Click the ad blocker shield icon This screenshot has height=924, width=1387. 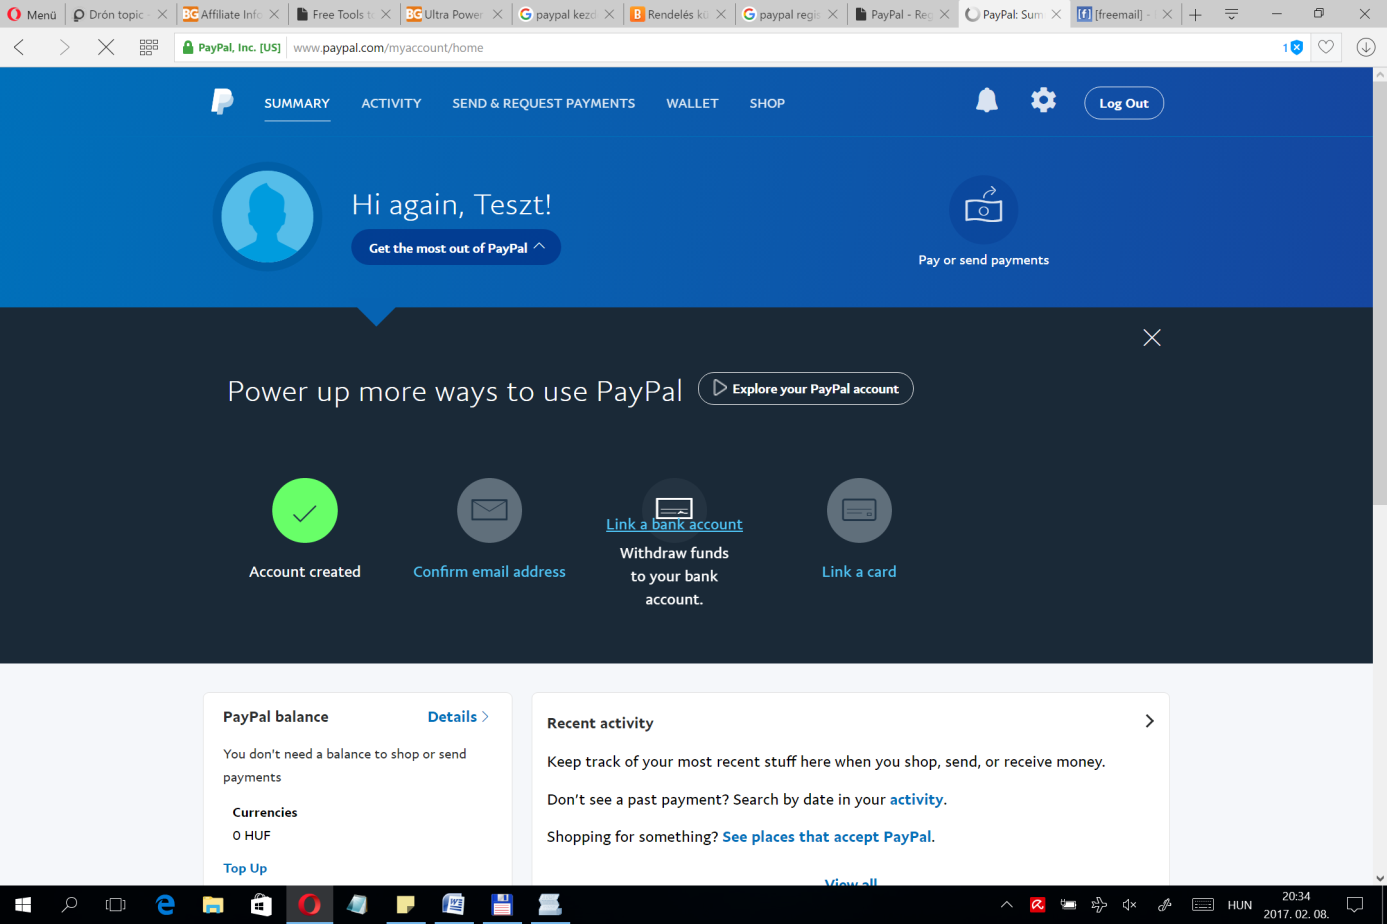click(x=1297, y=47)
